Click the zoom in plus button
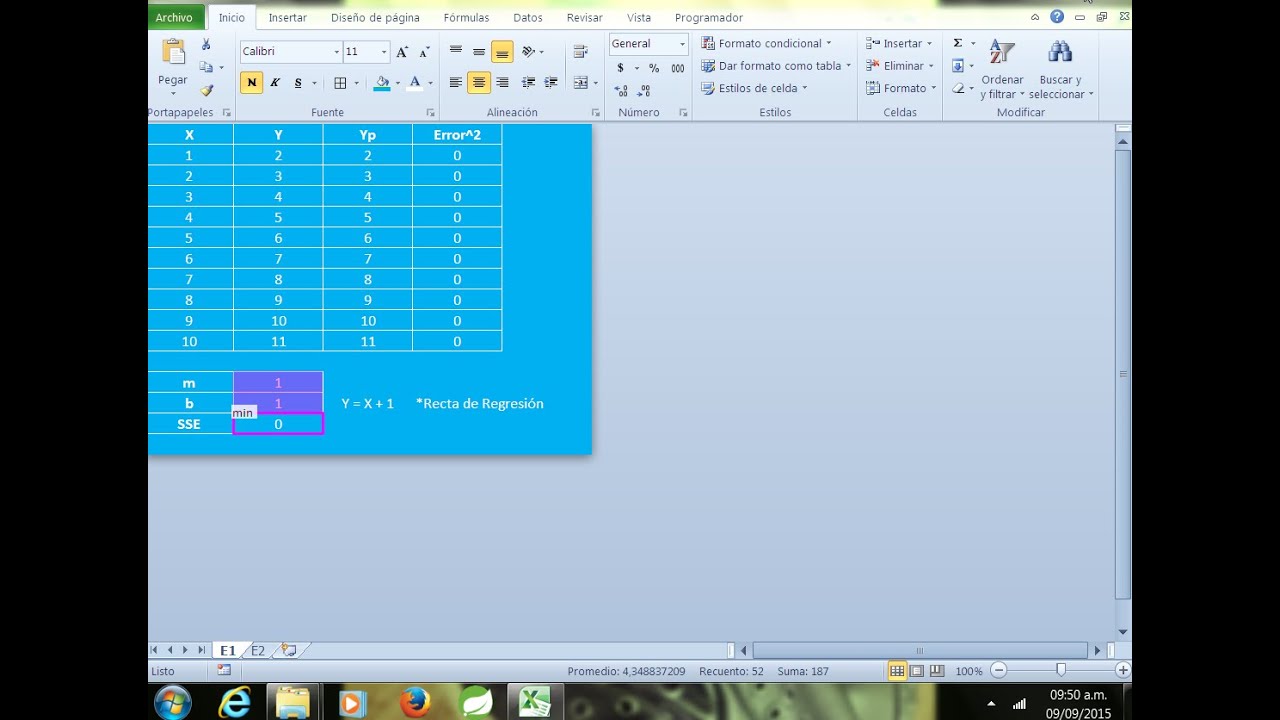Viewport: 1280px width, 720px height. click(x=1123, y=671)
